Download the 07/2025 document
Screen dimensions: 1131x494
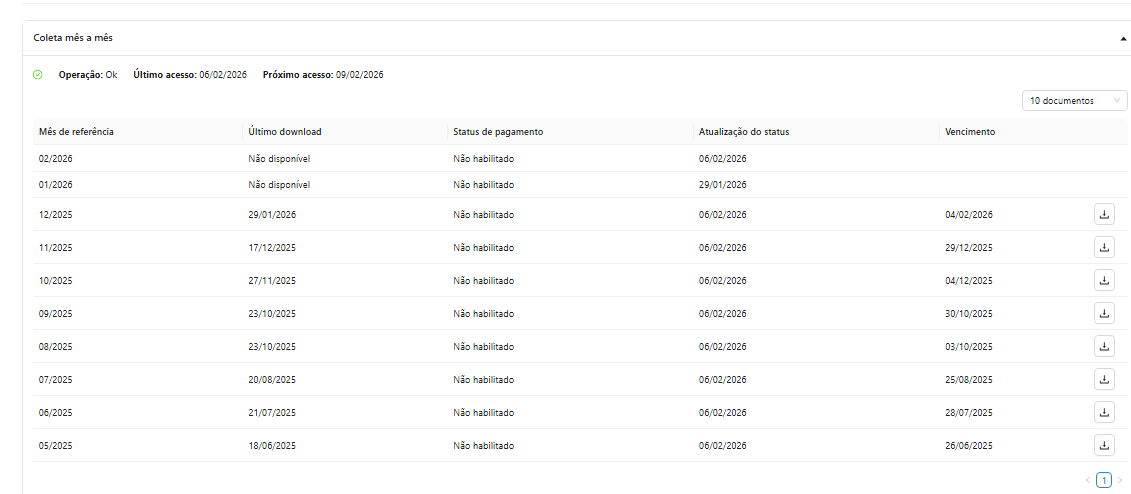(x=1104, y=379)
